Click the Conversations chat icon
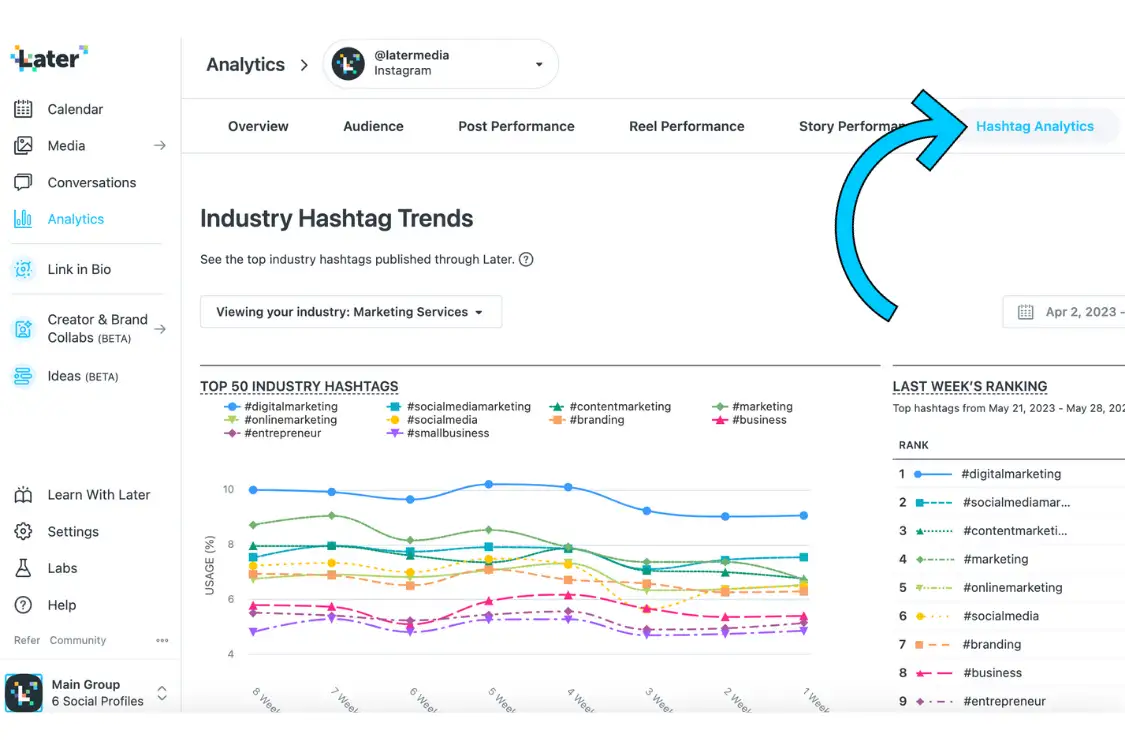This screenshot has height=750, width=1125. (23, 182)
